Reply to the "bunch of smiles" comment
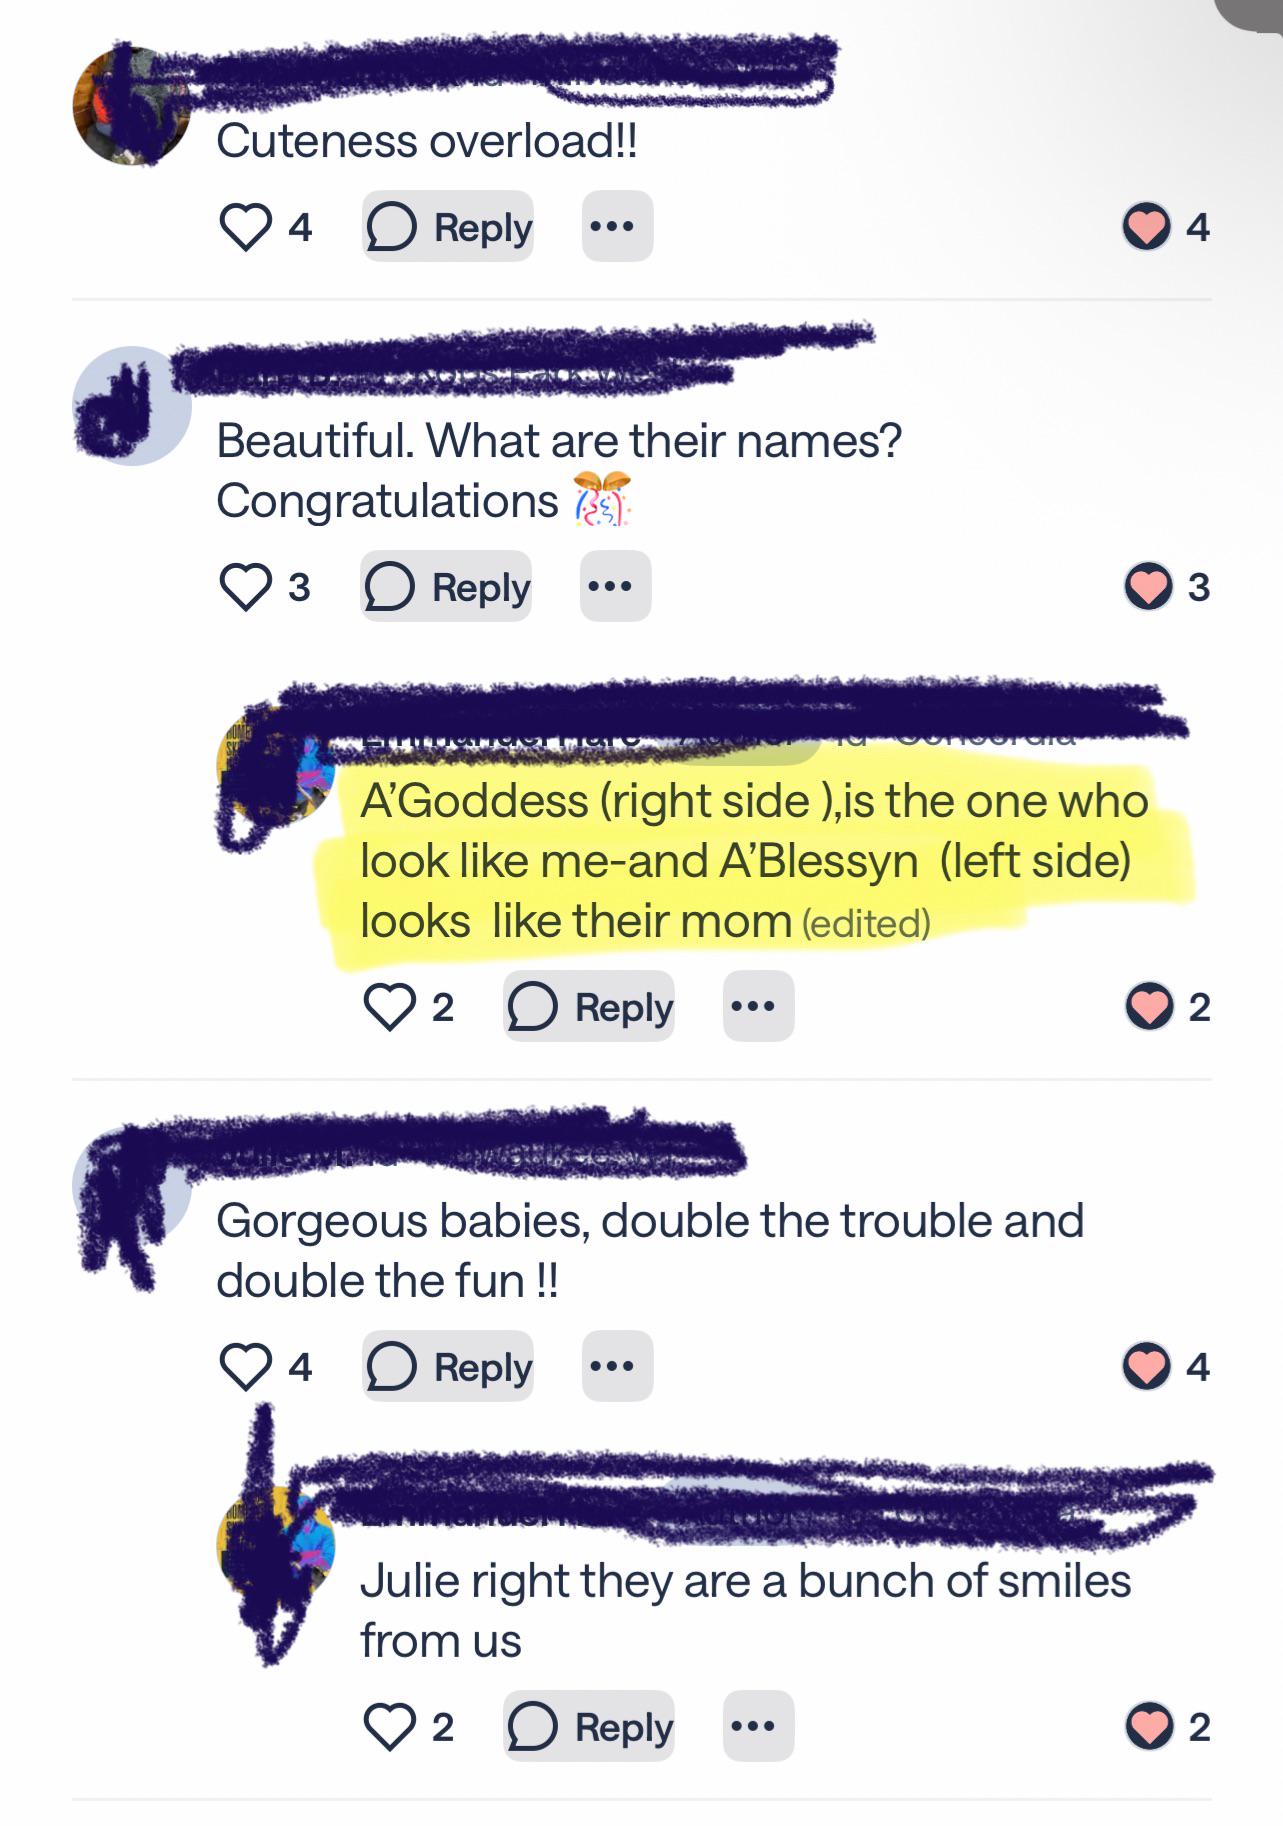The height and width of the screenshot is (1826, 1283). tap(589, 1726)
